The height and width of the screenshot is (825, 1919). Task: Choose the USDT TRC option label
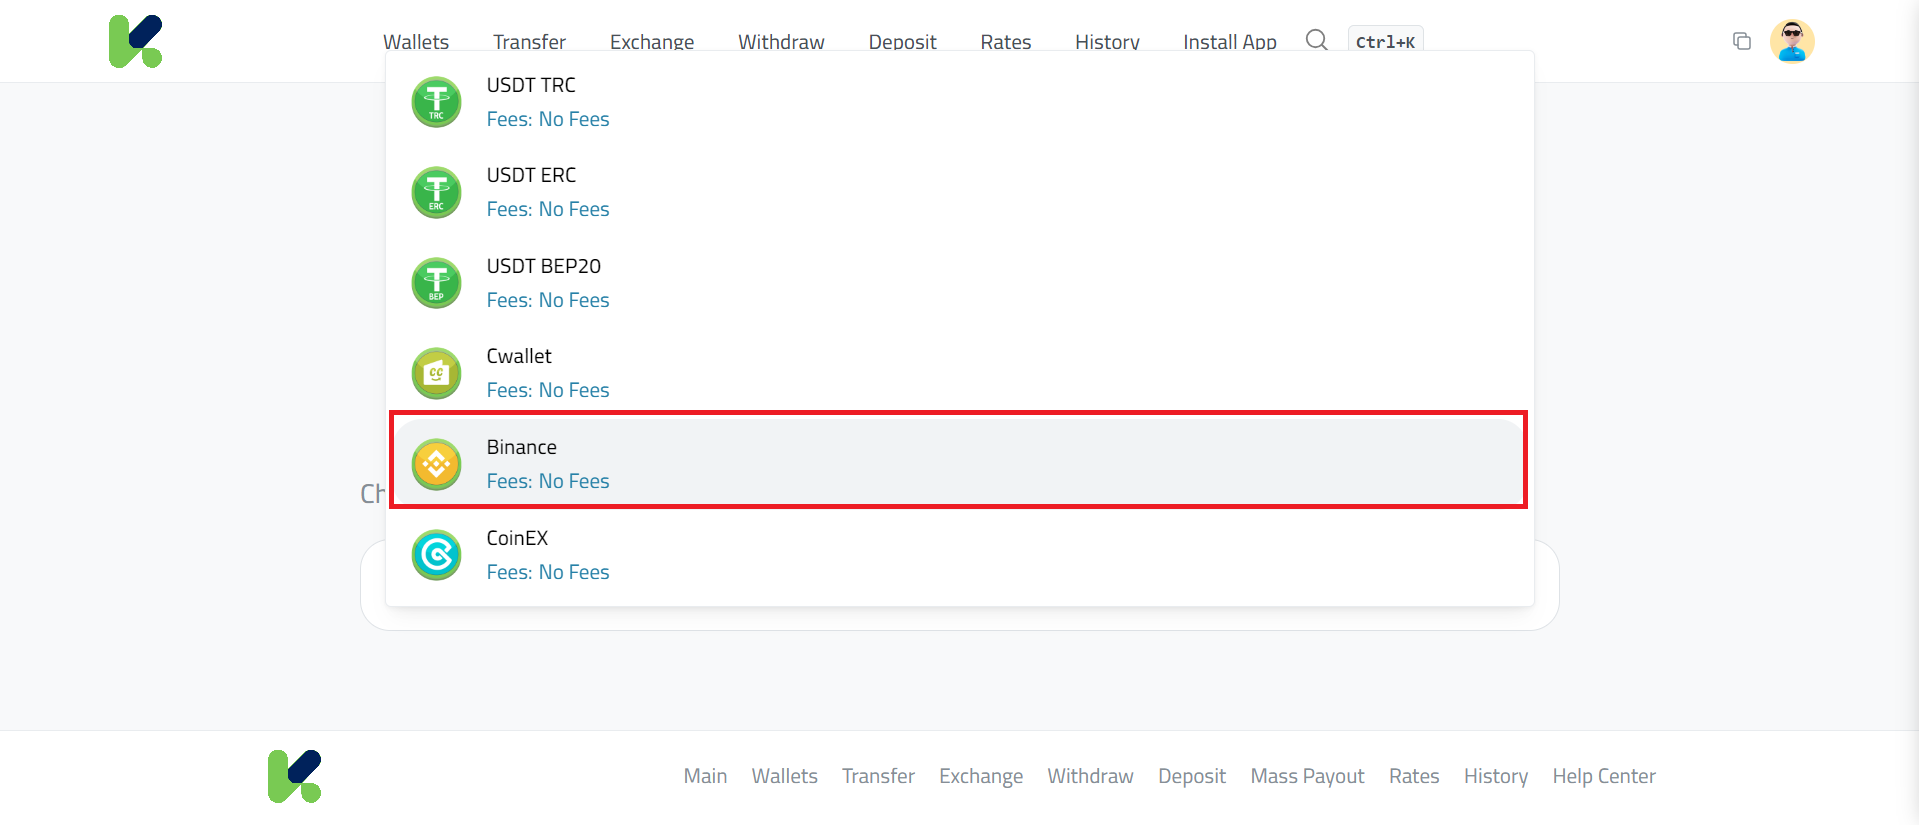coord(531,85)
